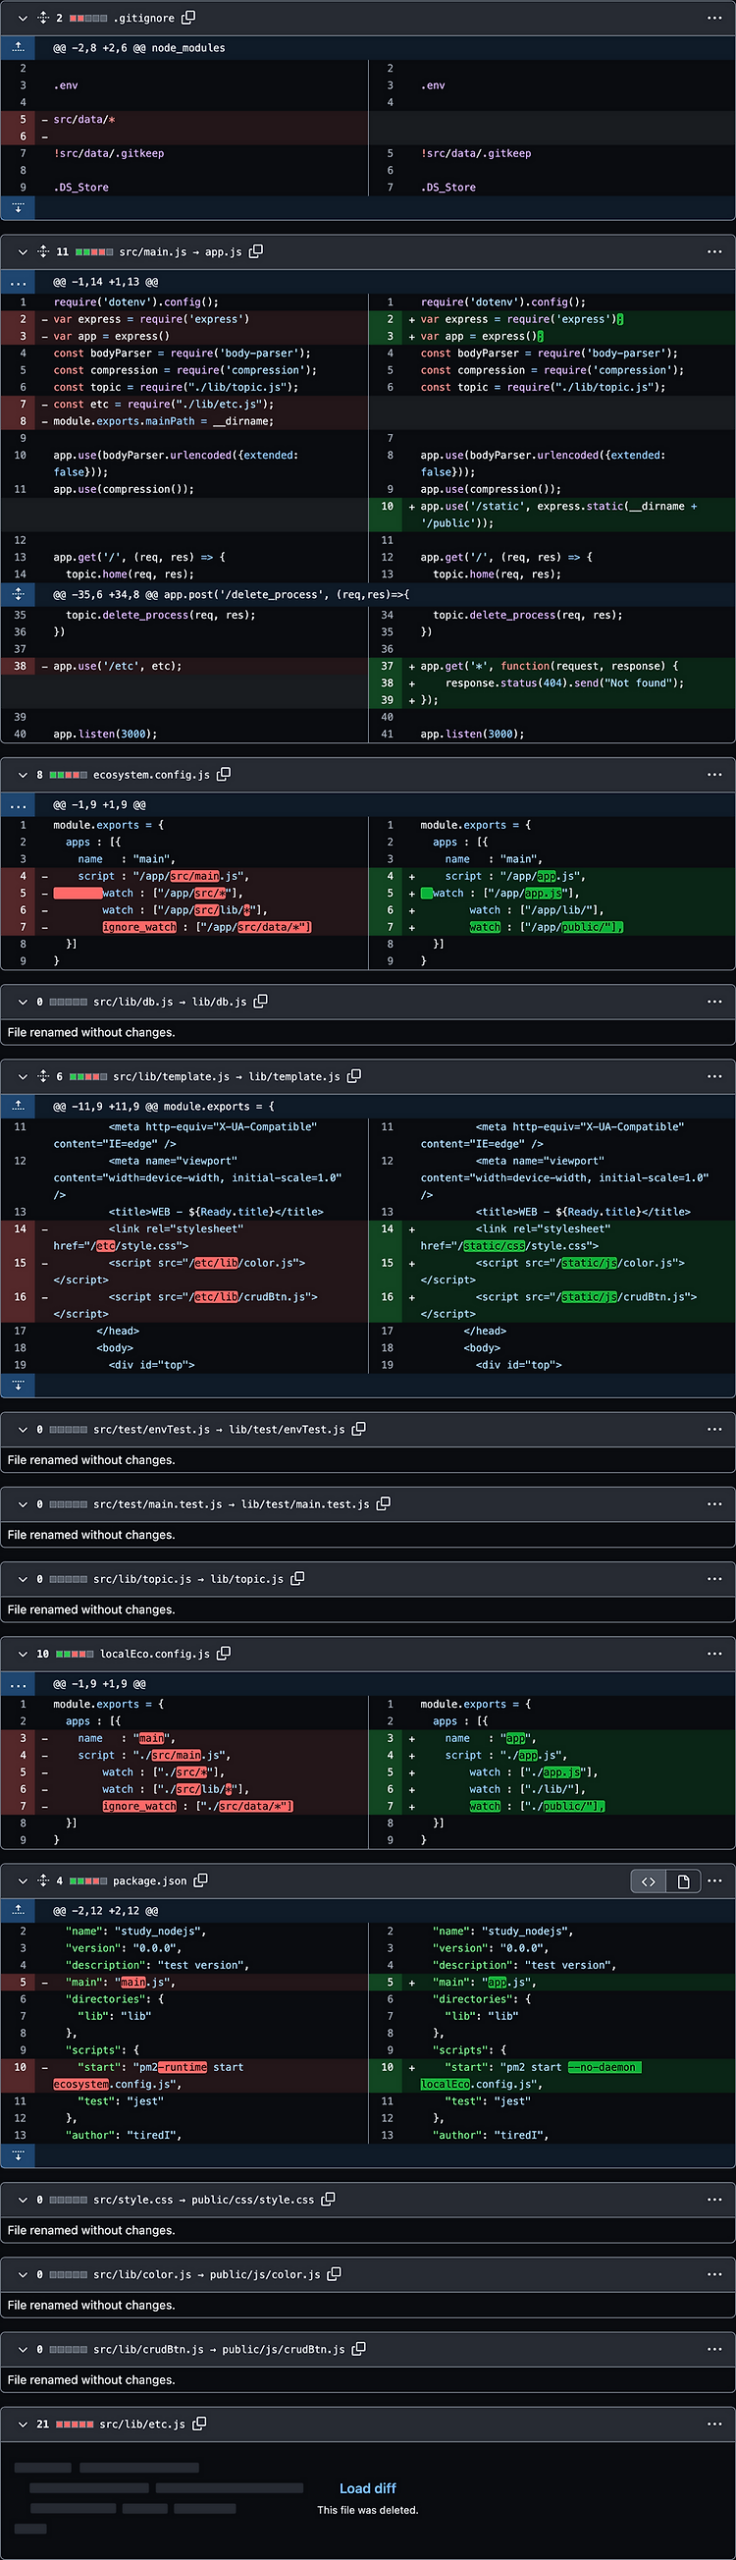This screenshot has width=736, height=2560.
Task: Copy path of lib/test/main.test.js file
Action: click(383, 1504)
